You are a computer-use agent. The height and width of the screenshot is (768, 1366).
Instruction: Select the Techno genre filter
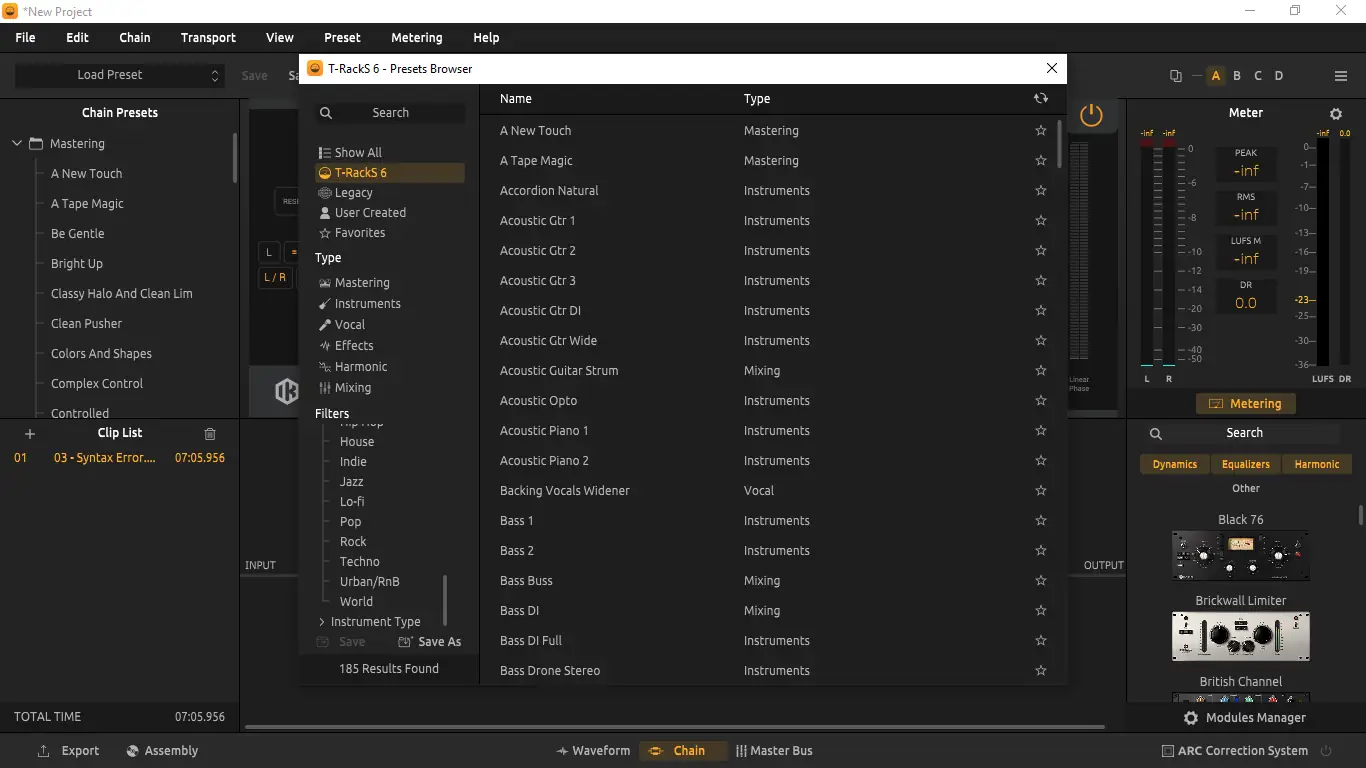[x=360, y=562]
